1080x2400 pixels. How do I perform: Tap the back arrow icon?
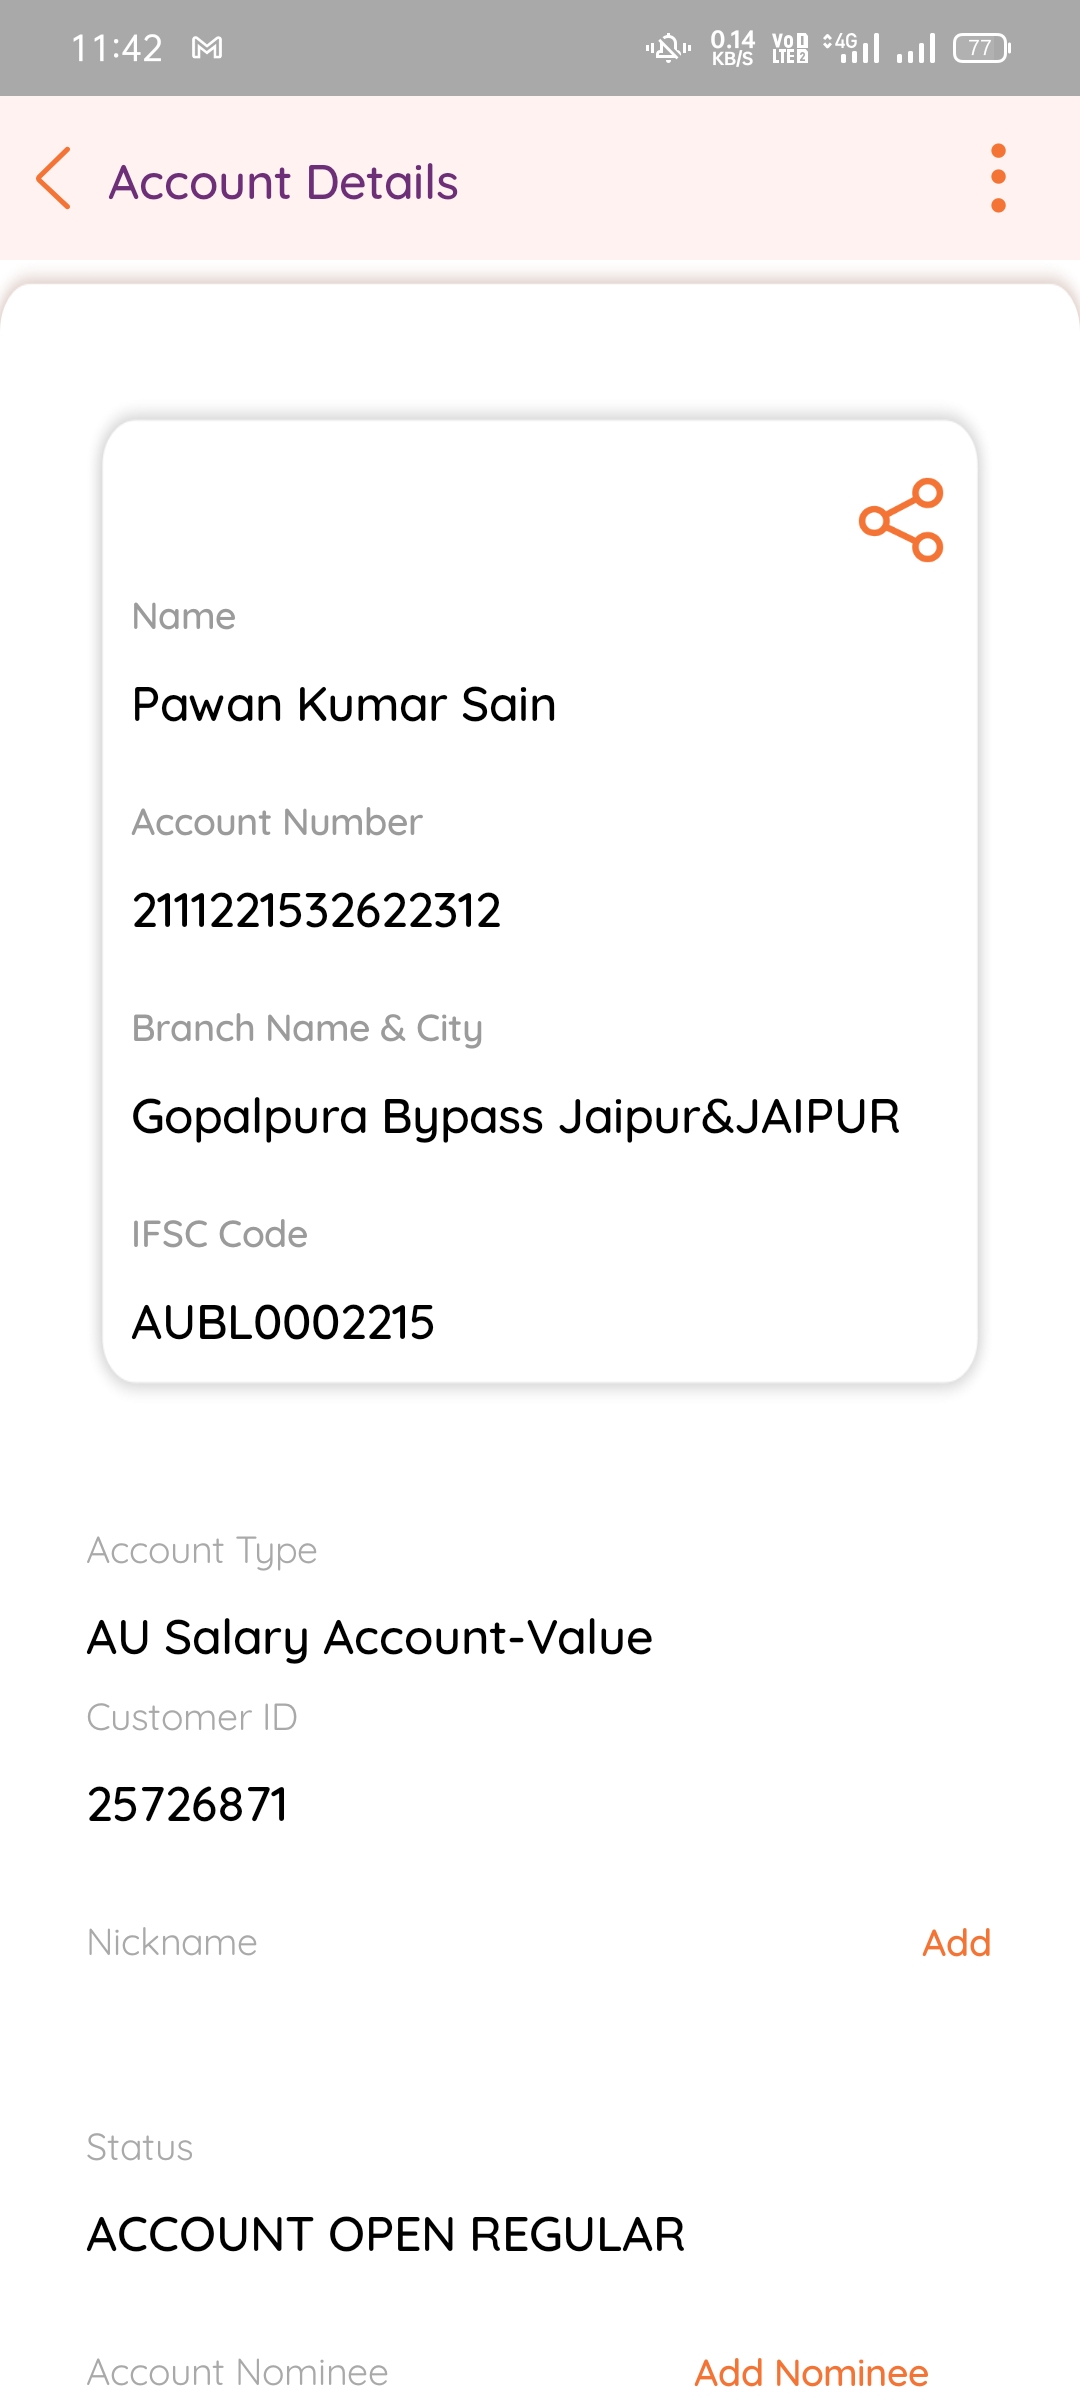54,179
